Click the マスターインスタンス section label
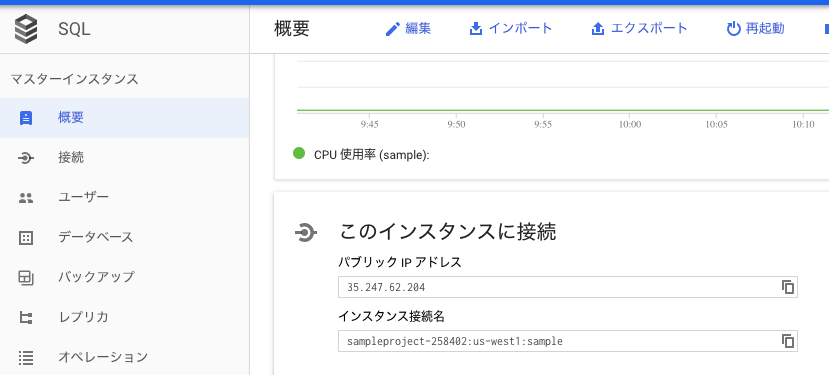Screen dimensions: 829x375 75,79
